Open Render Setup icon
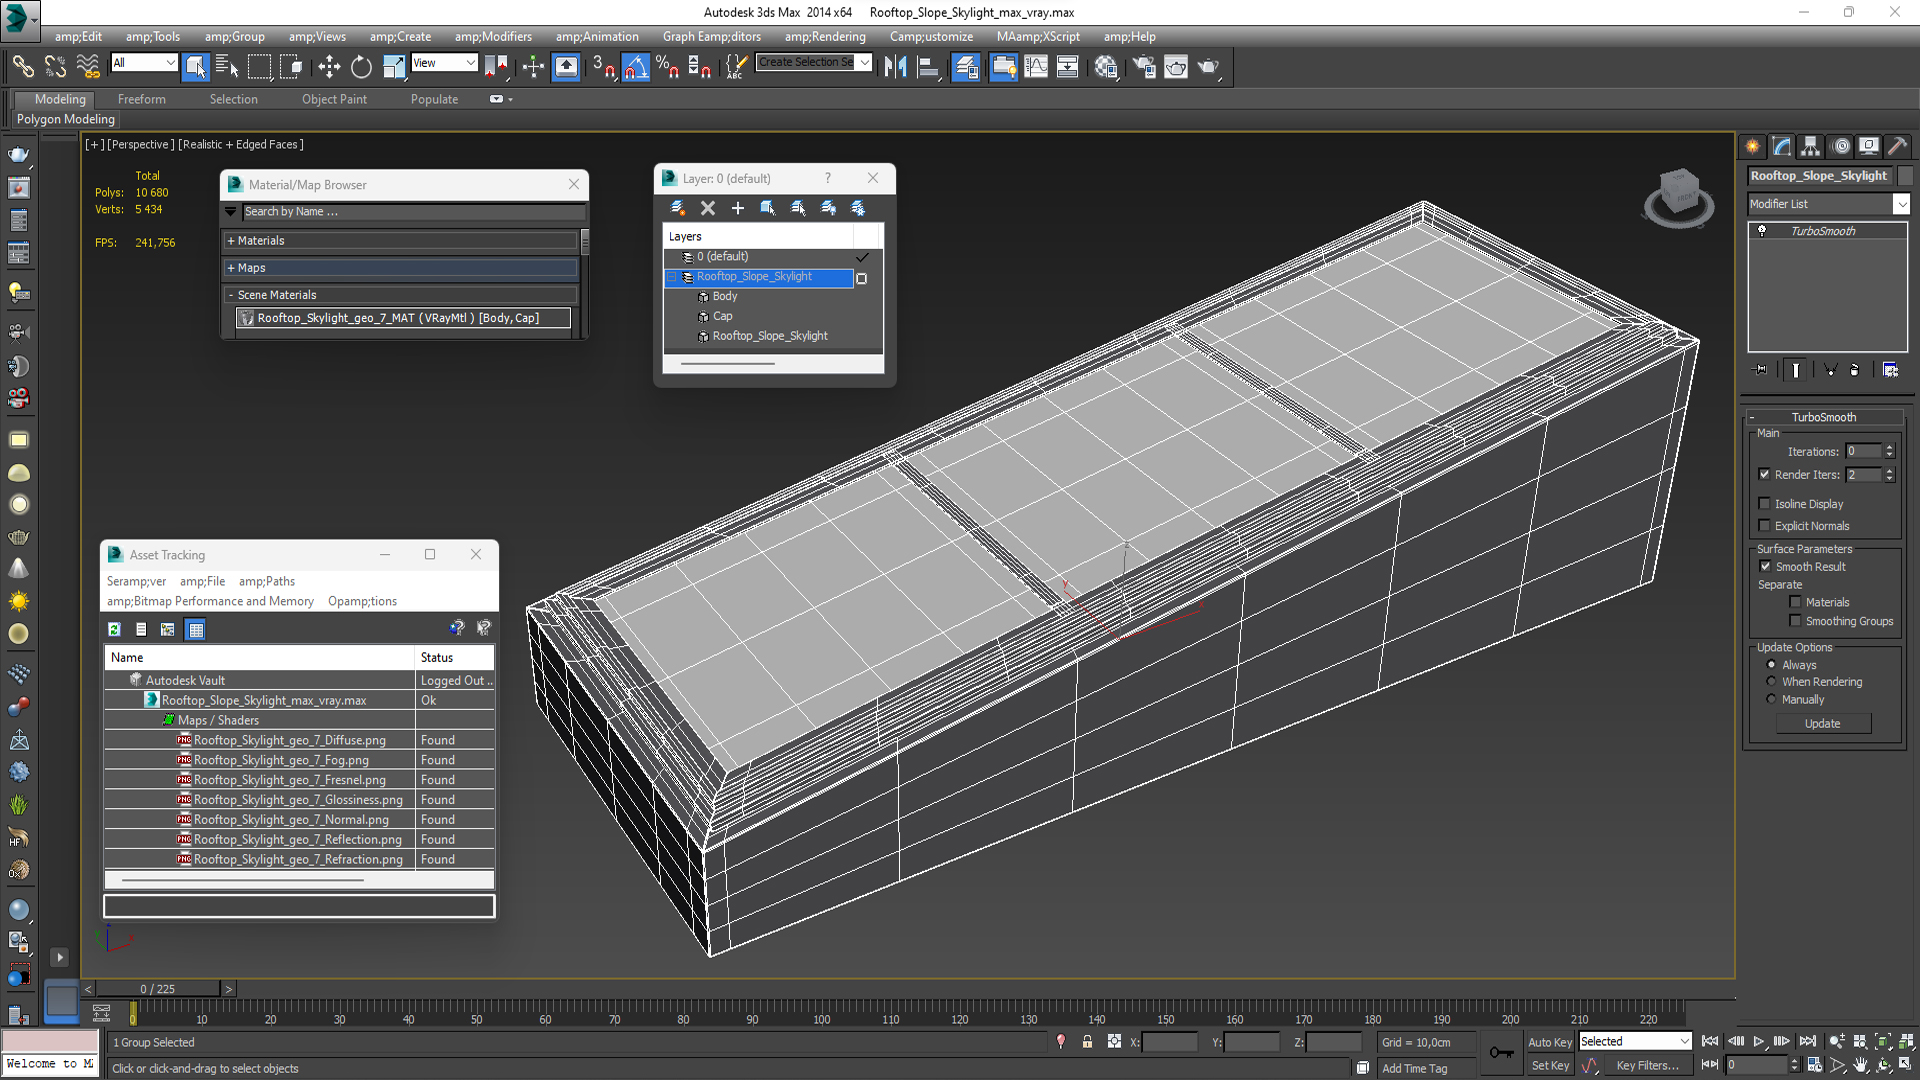Screen dimensions: 1920x1080 1143,67
